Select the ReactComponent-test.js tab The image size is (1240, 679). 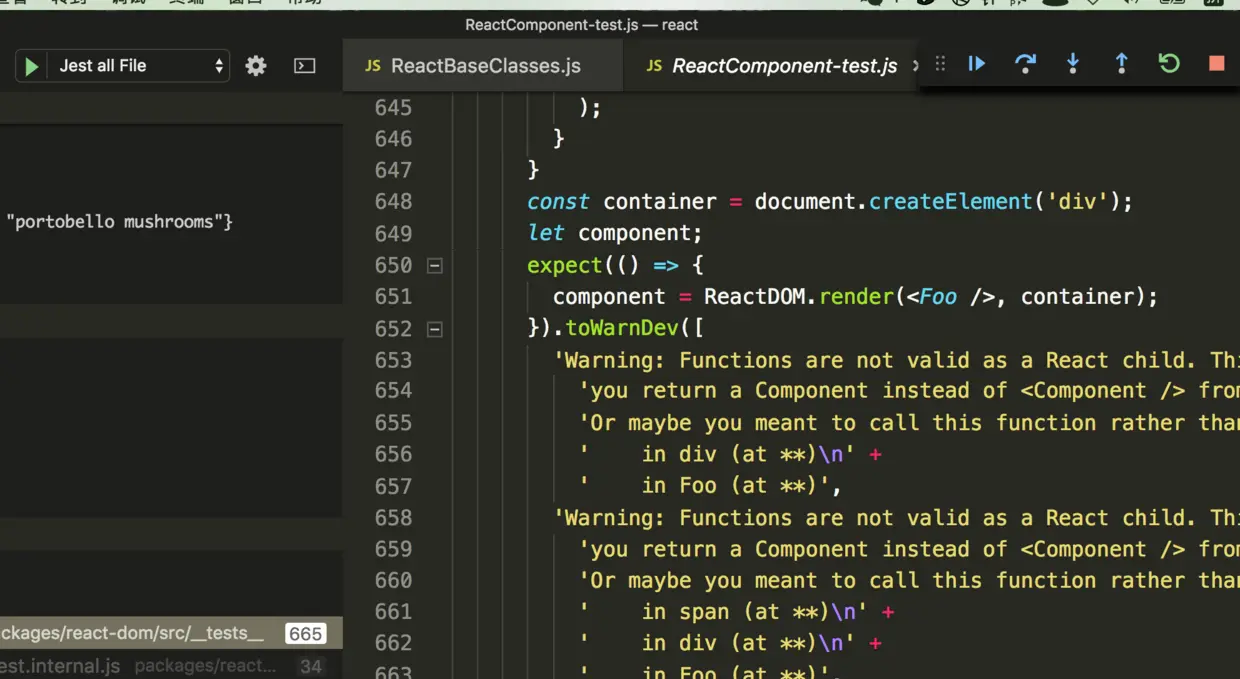[x=770, y=66]
